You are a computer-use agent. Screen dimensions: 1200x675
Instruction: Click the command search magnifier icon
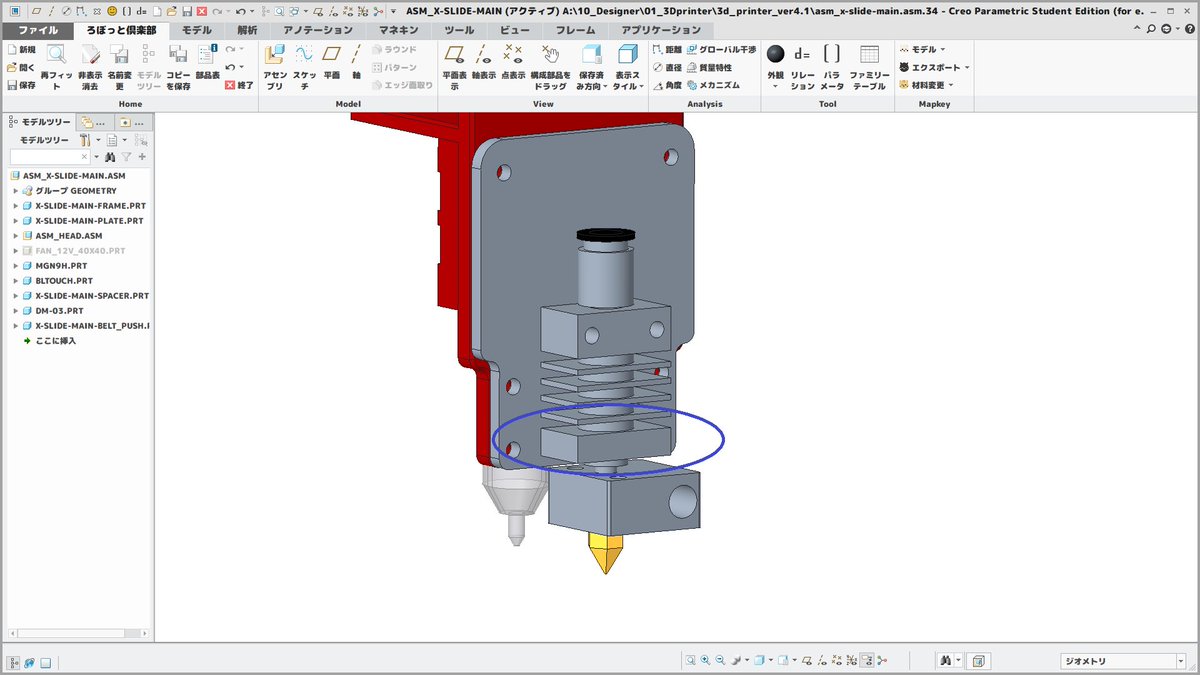click(x=1152, y=30)
